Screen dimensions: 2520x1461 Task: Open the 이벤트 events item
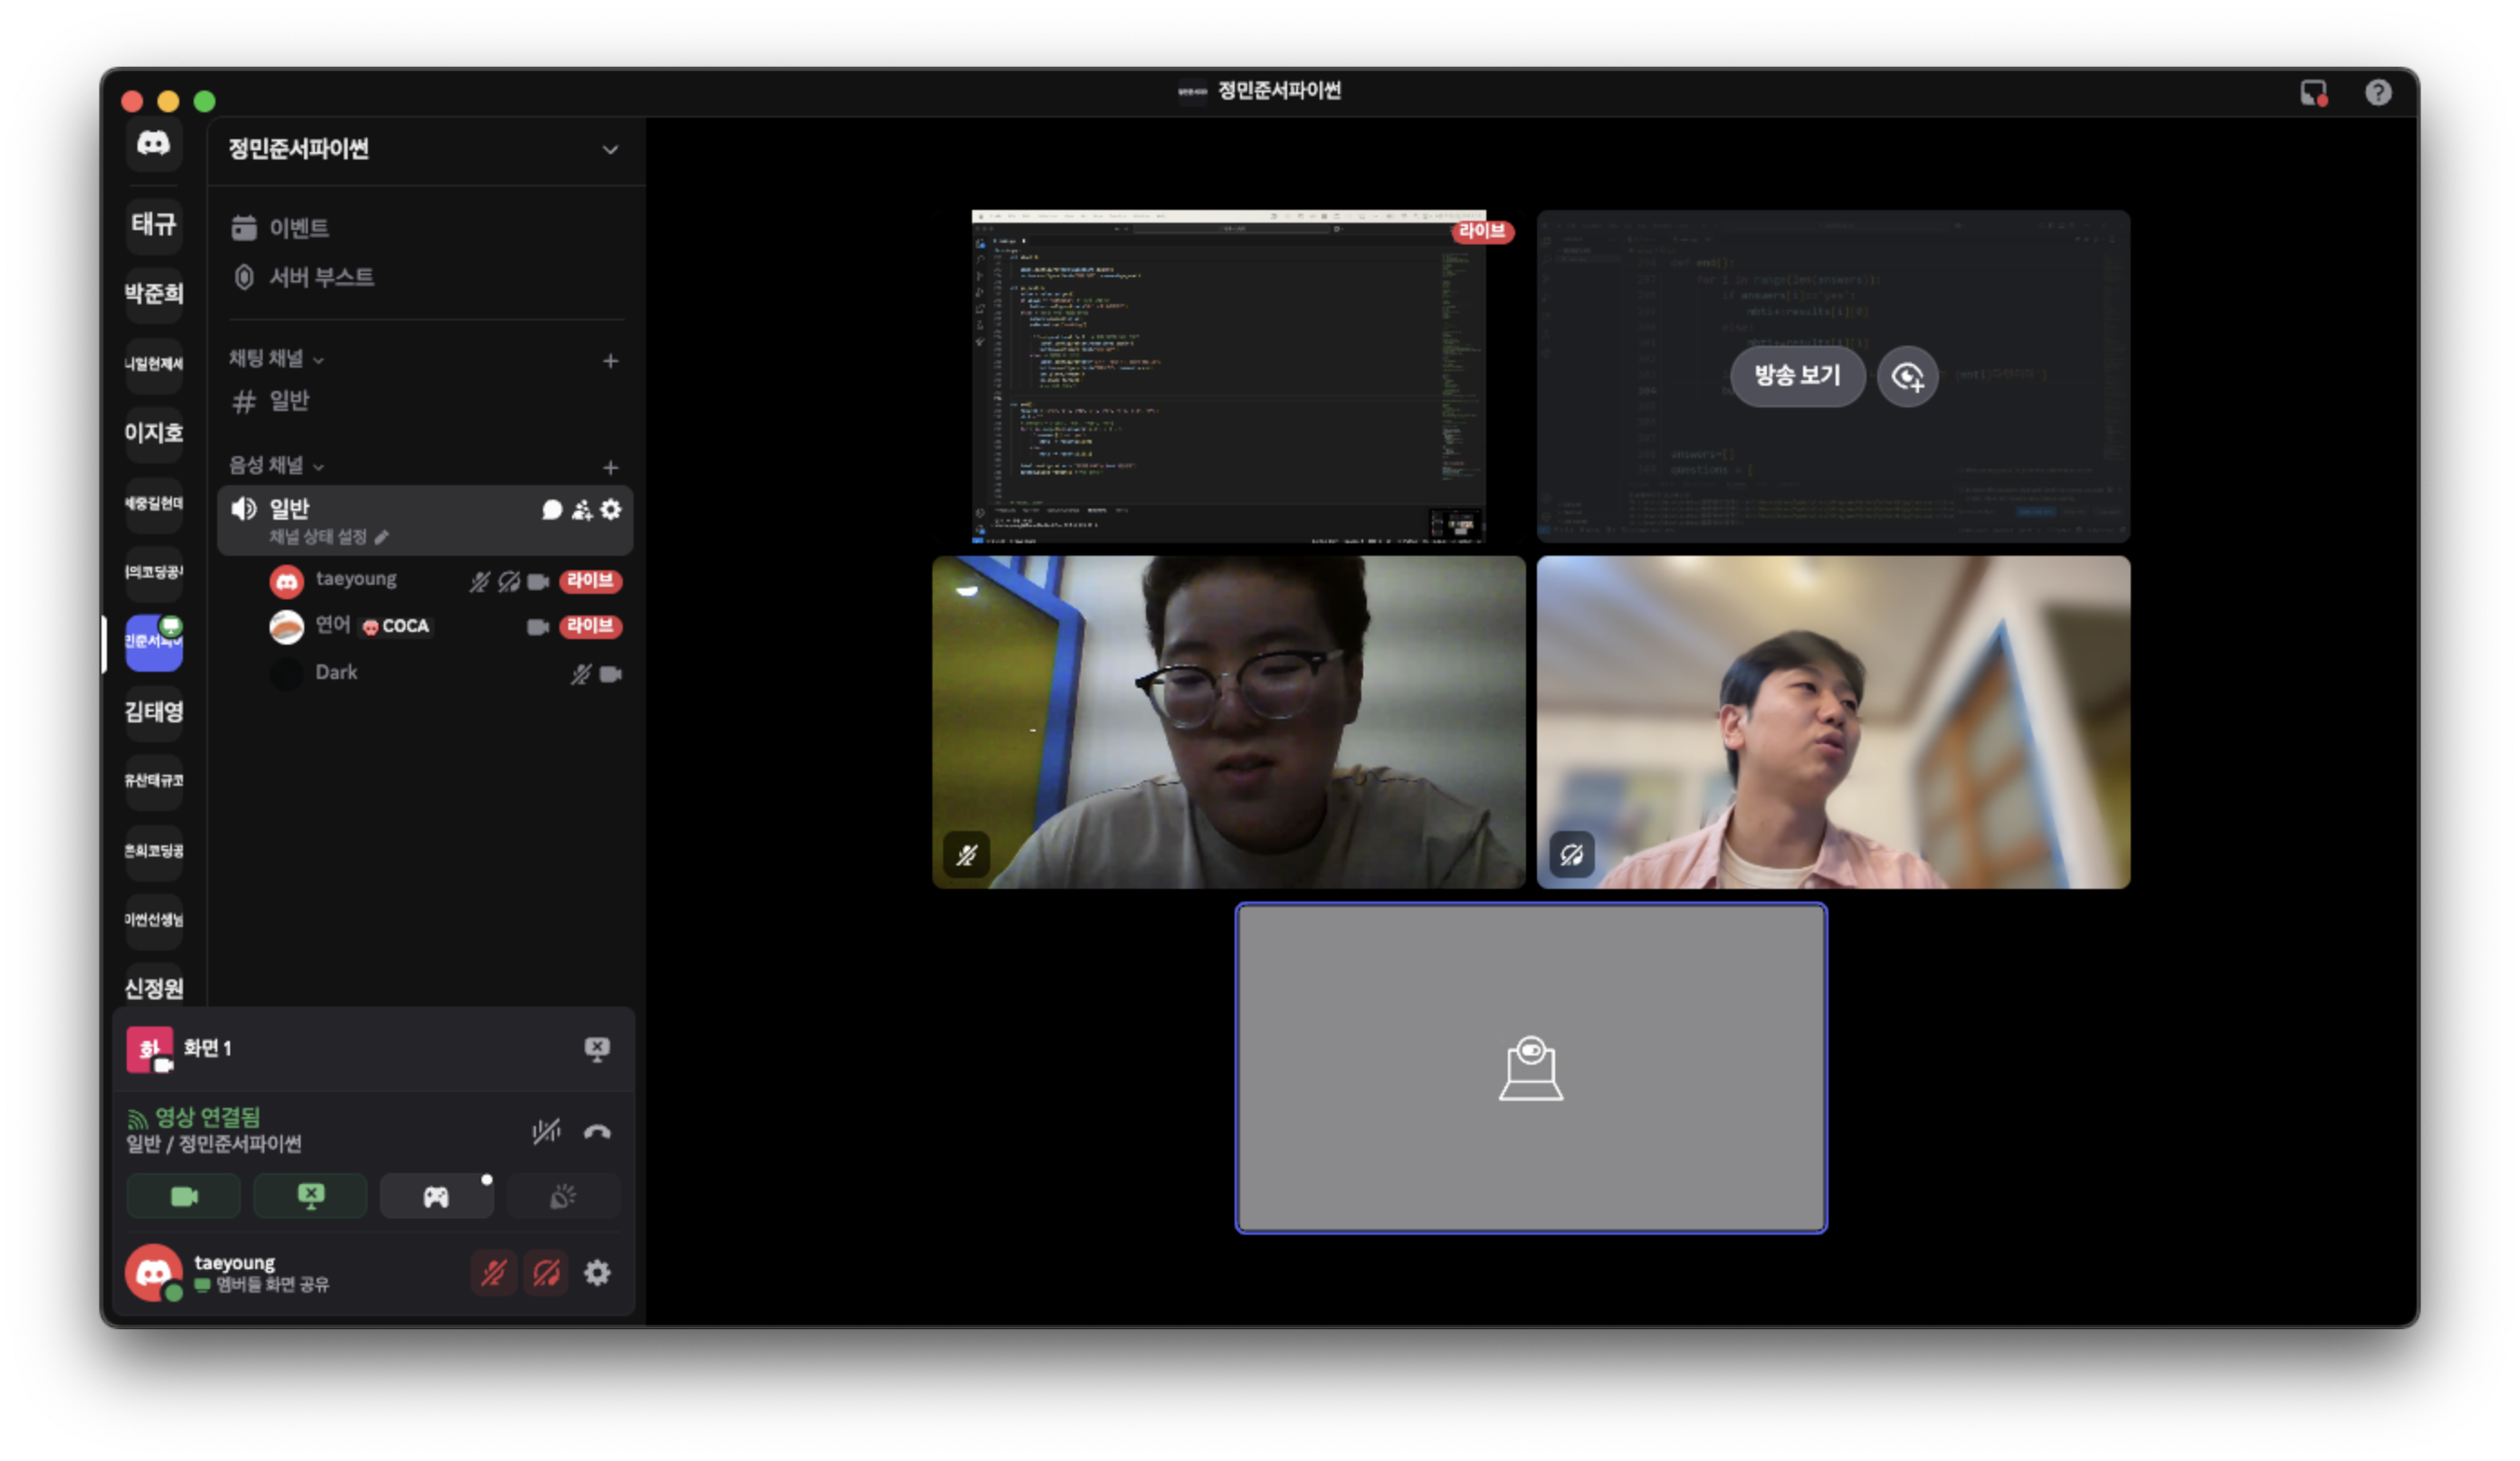pos(298,228)
